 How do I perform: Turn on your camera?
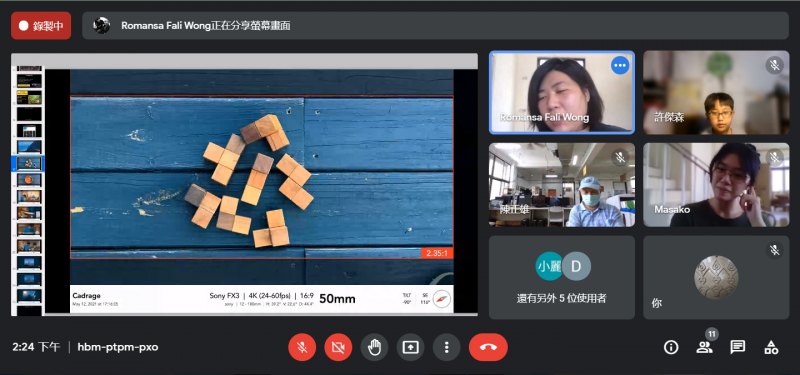(338, 347)
